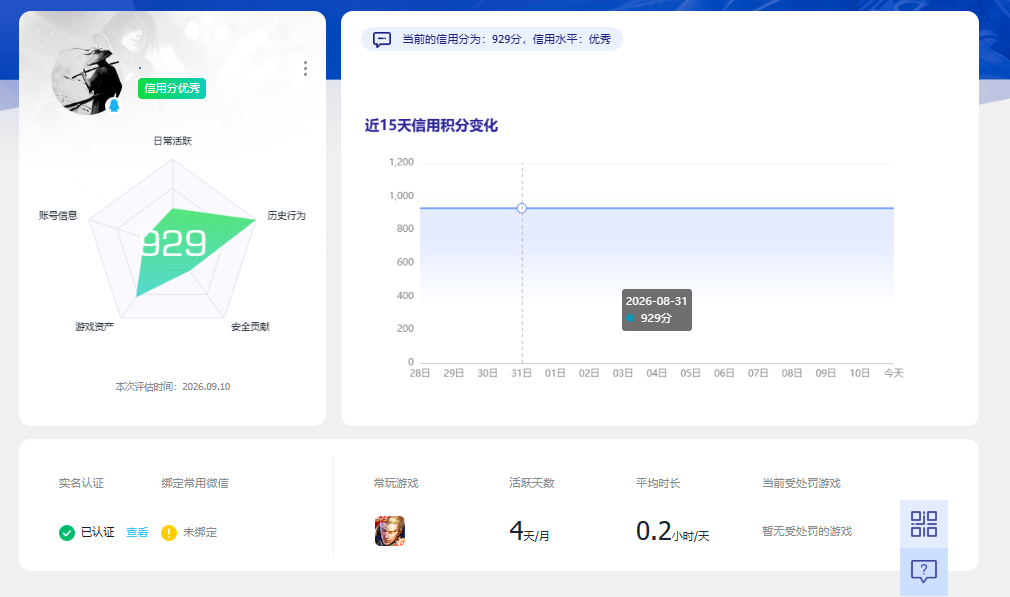Click the 绑定常用微信 label

195,483
